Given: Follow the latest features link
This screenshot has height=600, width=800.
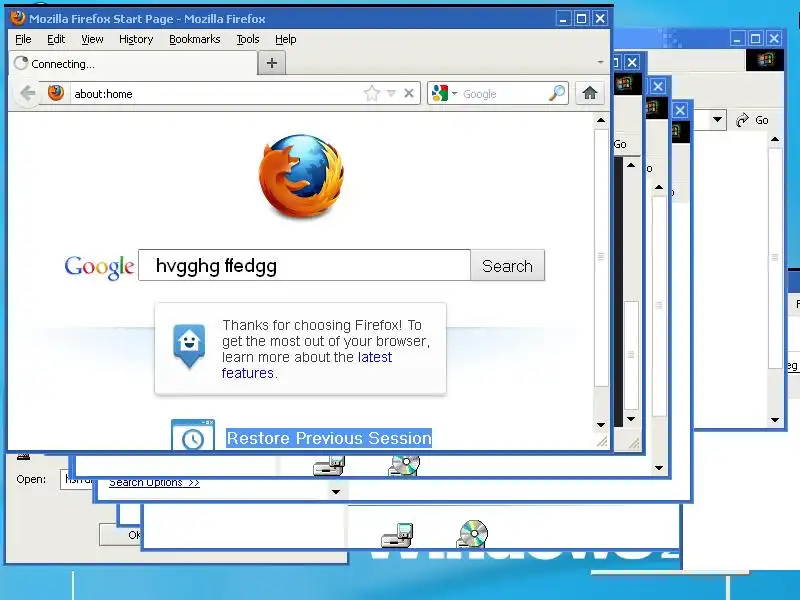Looking at the screenshot, I should pyautogui.click(x=307, y=365).
